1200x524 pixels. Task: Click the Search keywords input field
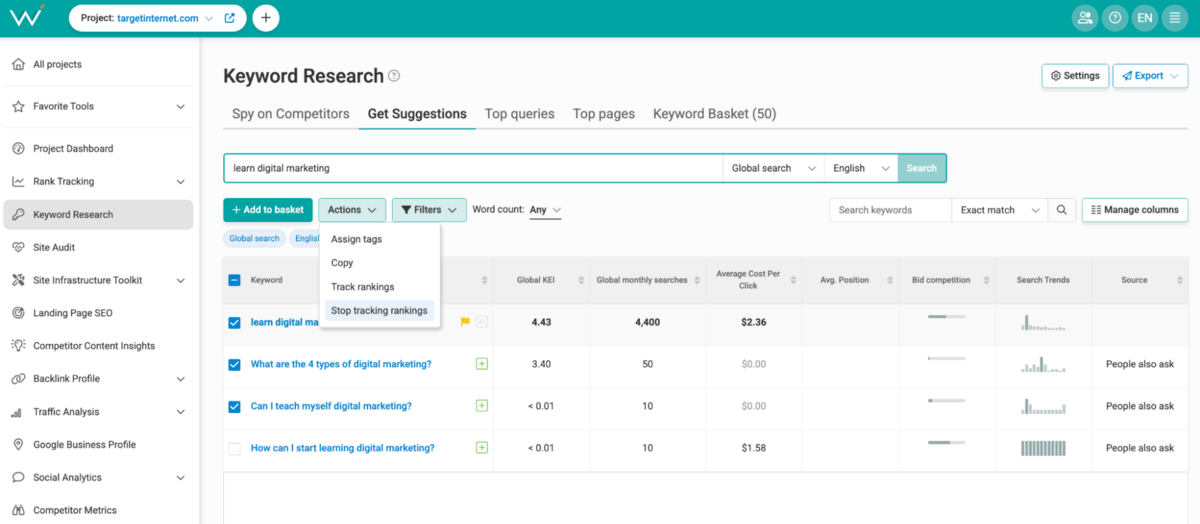(x=890, y=210)
